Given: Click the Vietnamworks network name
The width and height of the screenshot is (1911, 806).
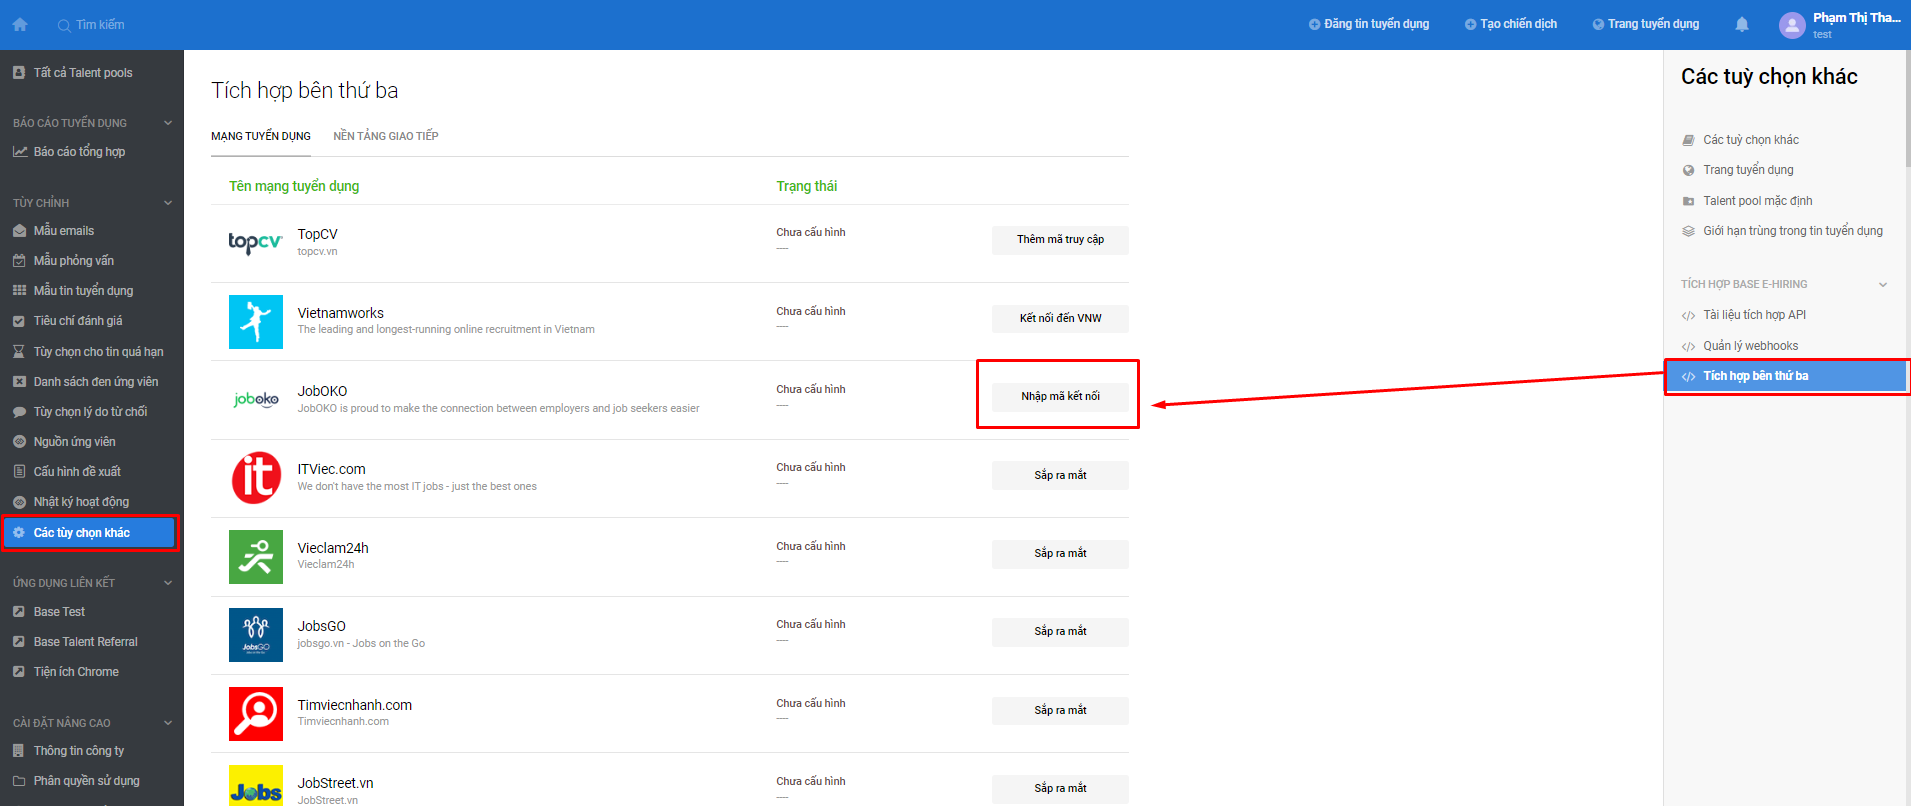Looking at the screenshot, I should coord(341,313).
